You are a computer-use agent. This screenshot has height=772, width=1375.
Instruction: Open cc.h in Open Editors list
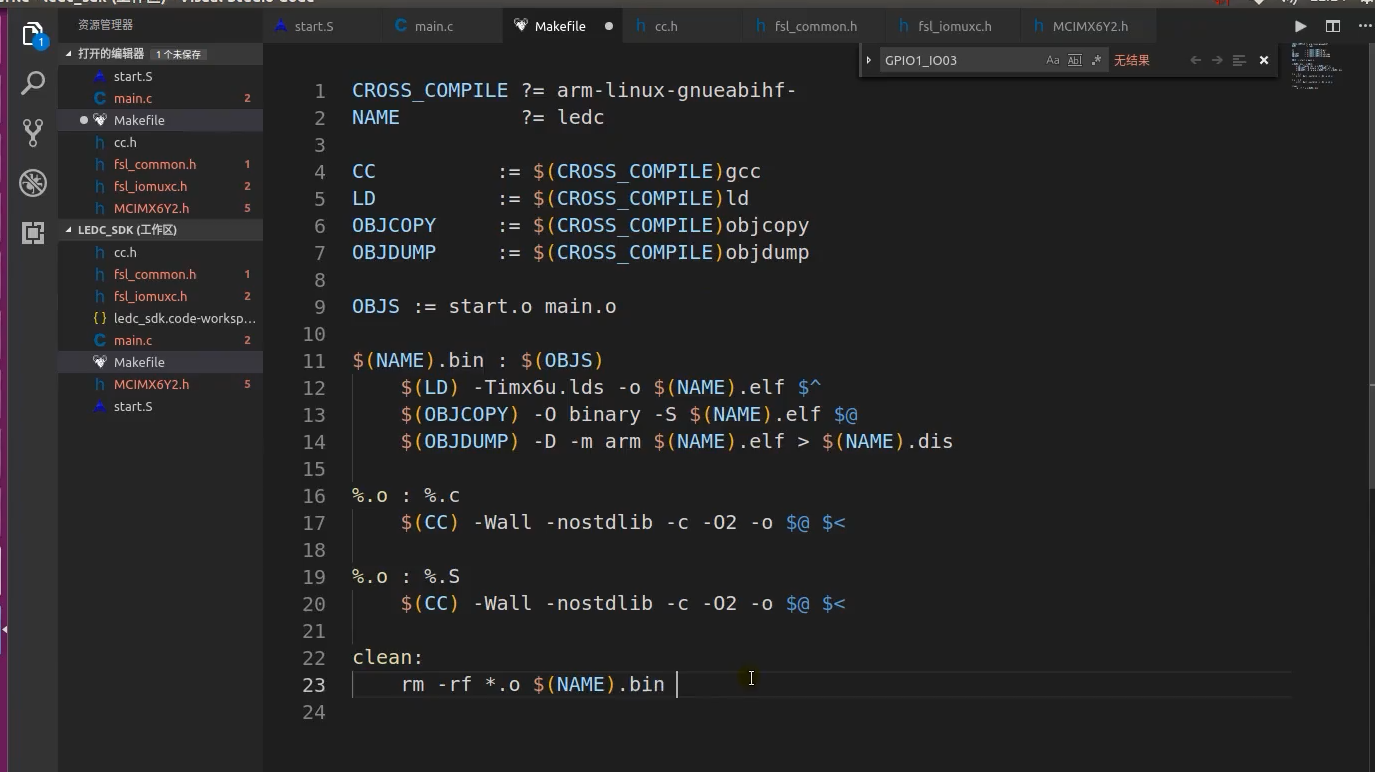pos(160,142)
